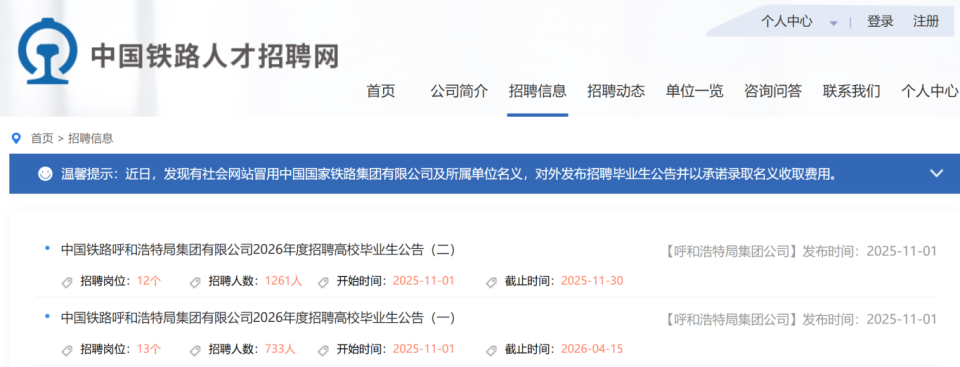Click 开始时间 2025-11-01 value in announcement (一)

point(424,349)
